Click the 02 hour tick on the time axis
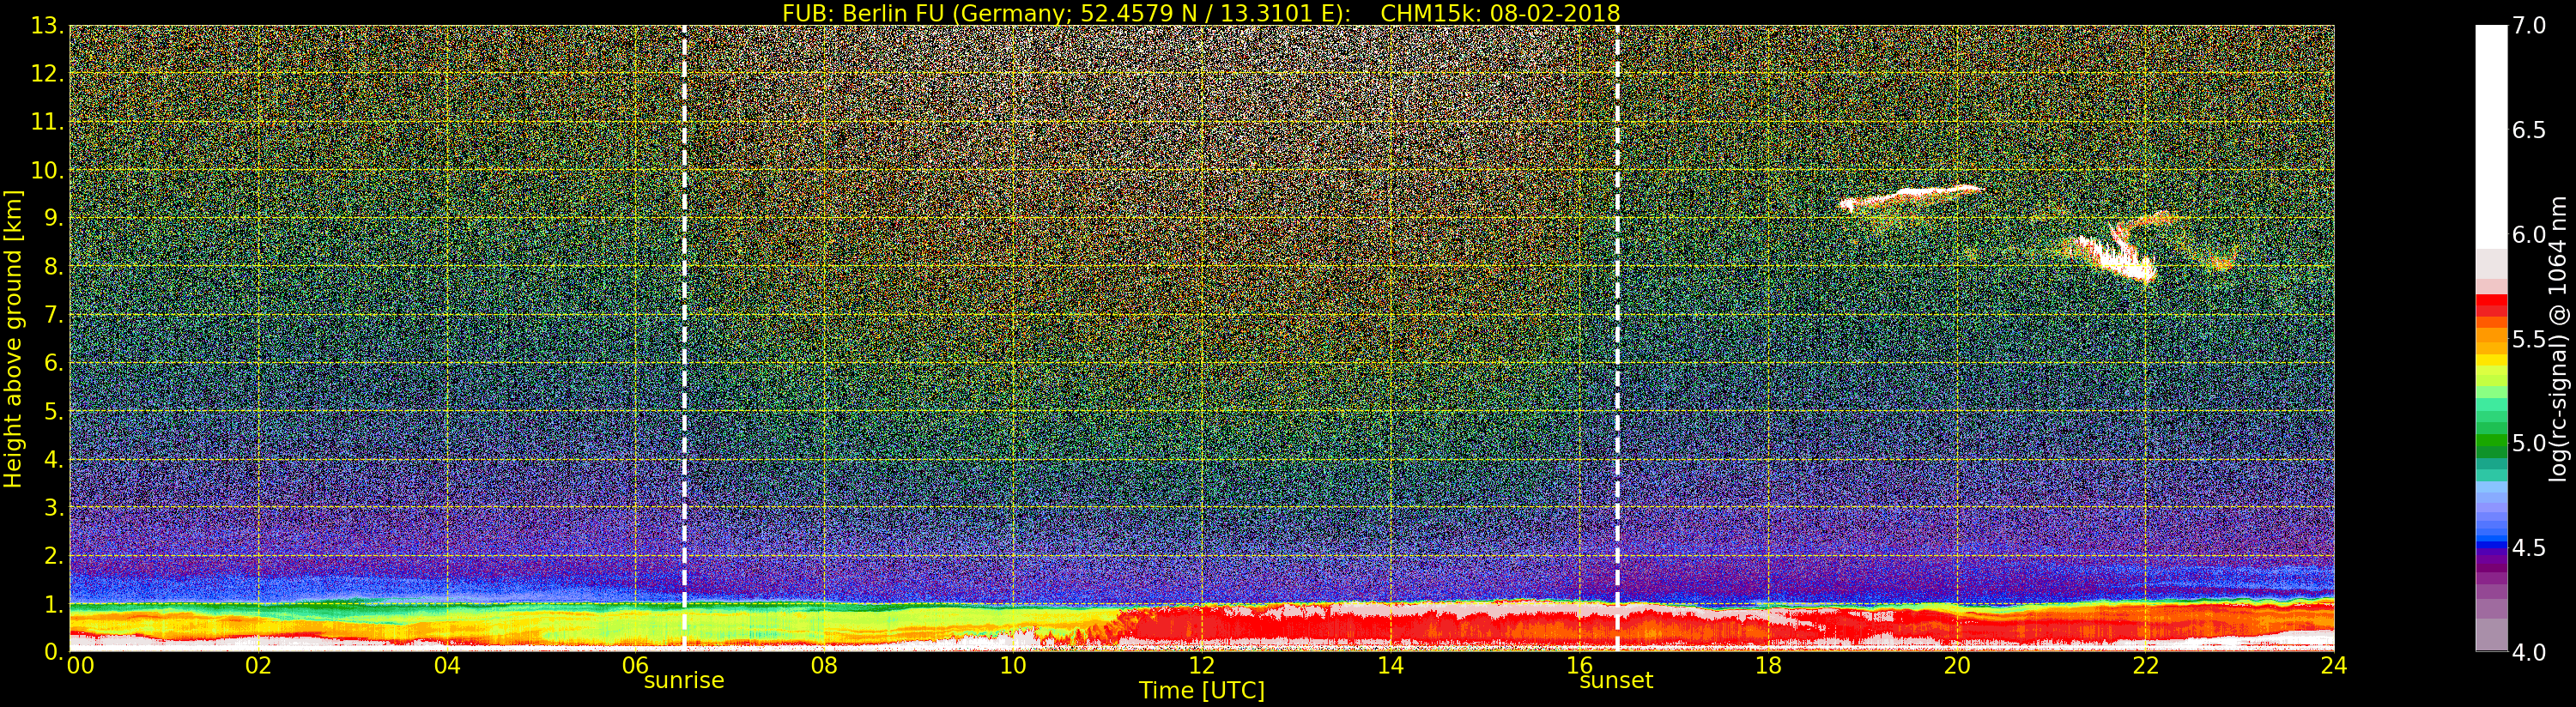The width and height of the screenshot is (2576, 707). 258,665
